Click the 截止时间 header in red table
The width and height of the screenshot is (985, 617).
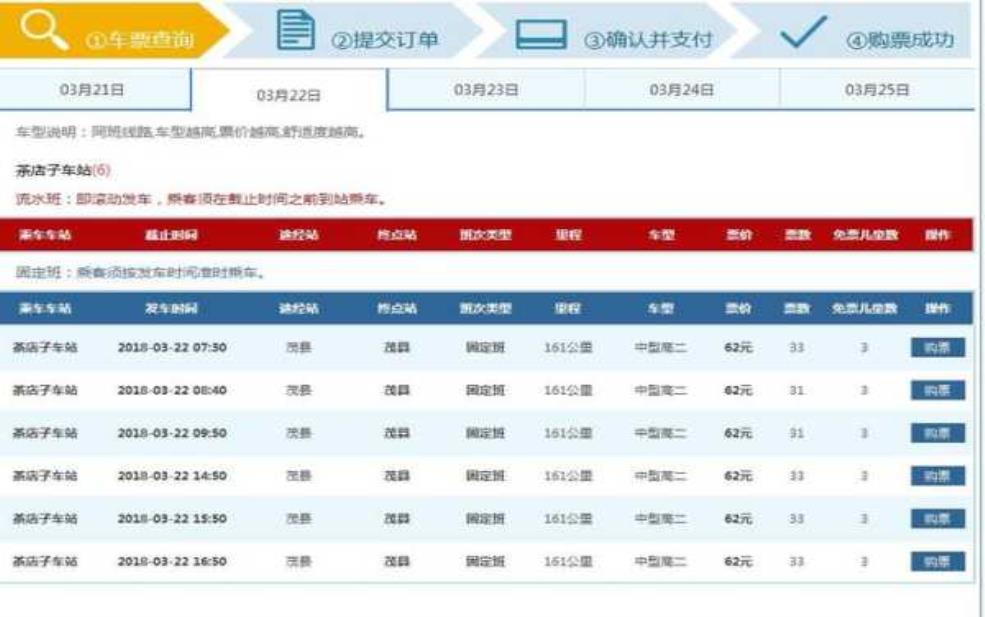pos(171,235)
